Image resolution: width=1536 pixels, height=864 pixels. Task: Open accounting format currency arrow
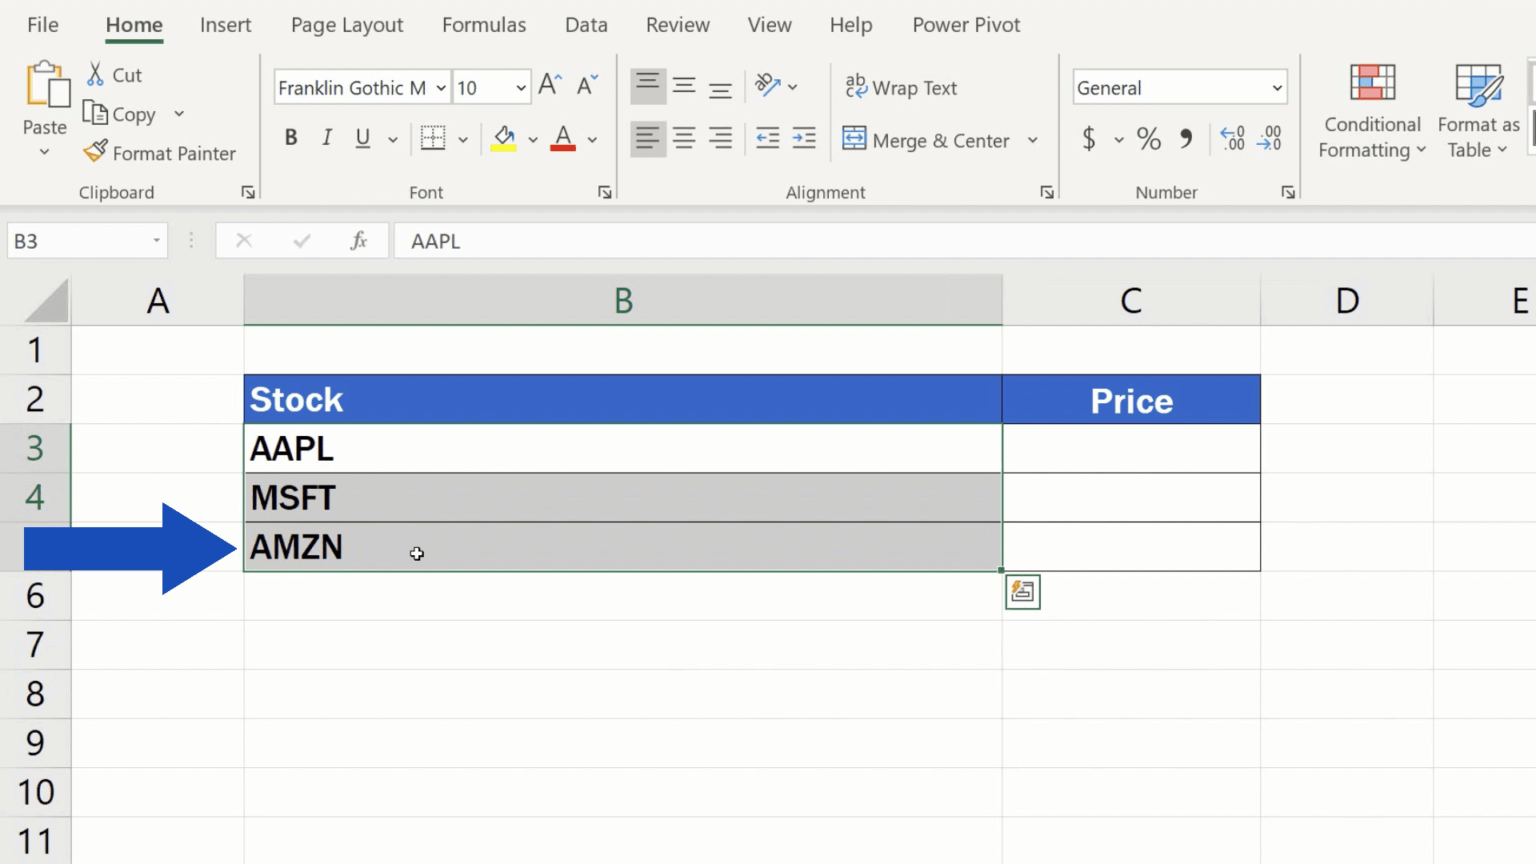click(x=1119, y=139)
